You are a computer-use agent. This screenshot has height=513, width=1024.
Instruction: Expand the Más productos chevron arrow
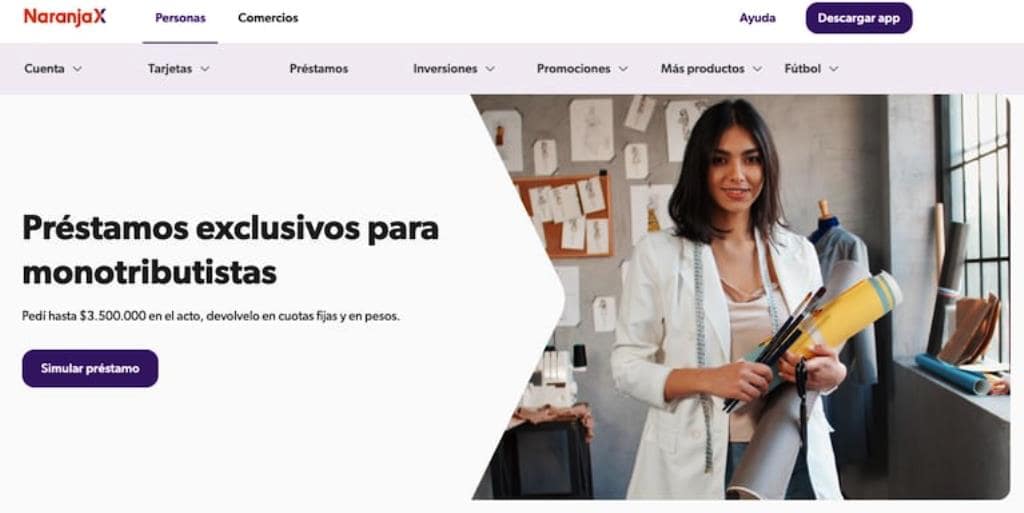pyautogui.click(x=757, y=69)
